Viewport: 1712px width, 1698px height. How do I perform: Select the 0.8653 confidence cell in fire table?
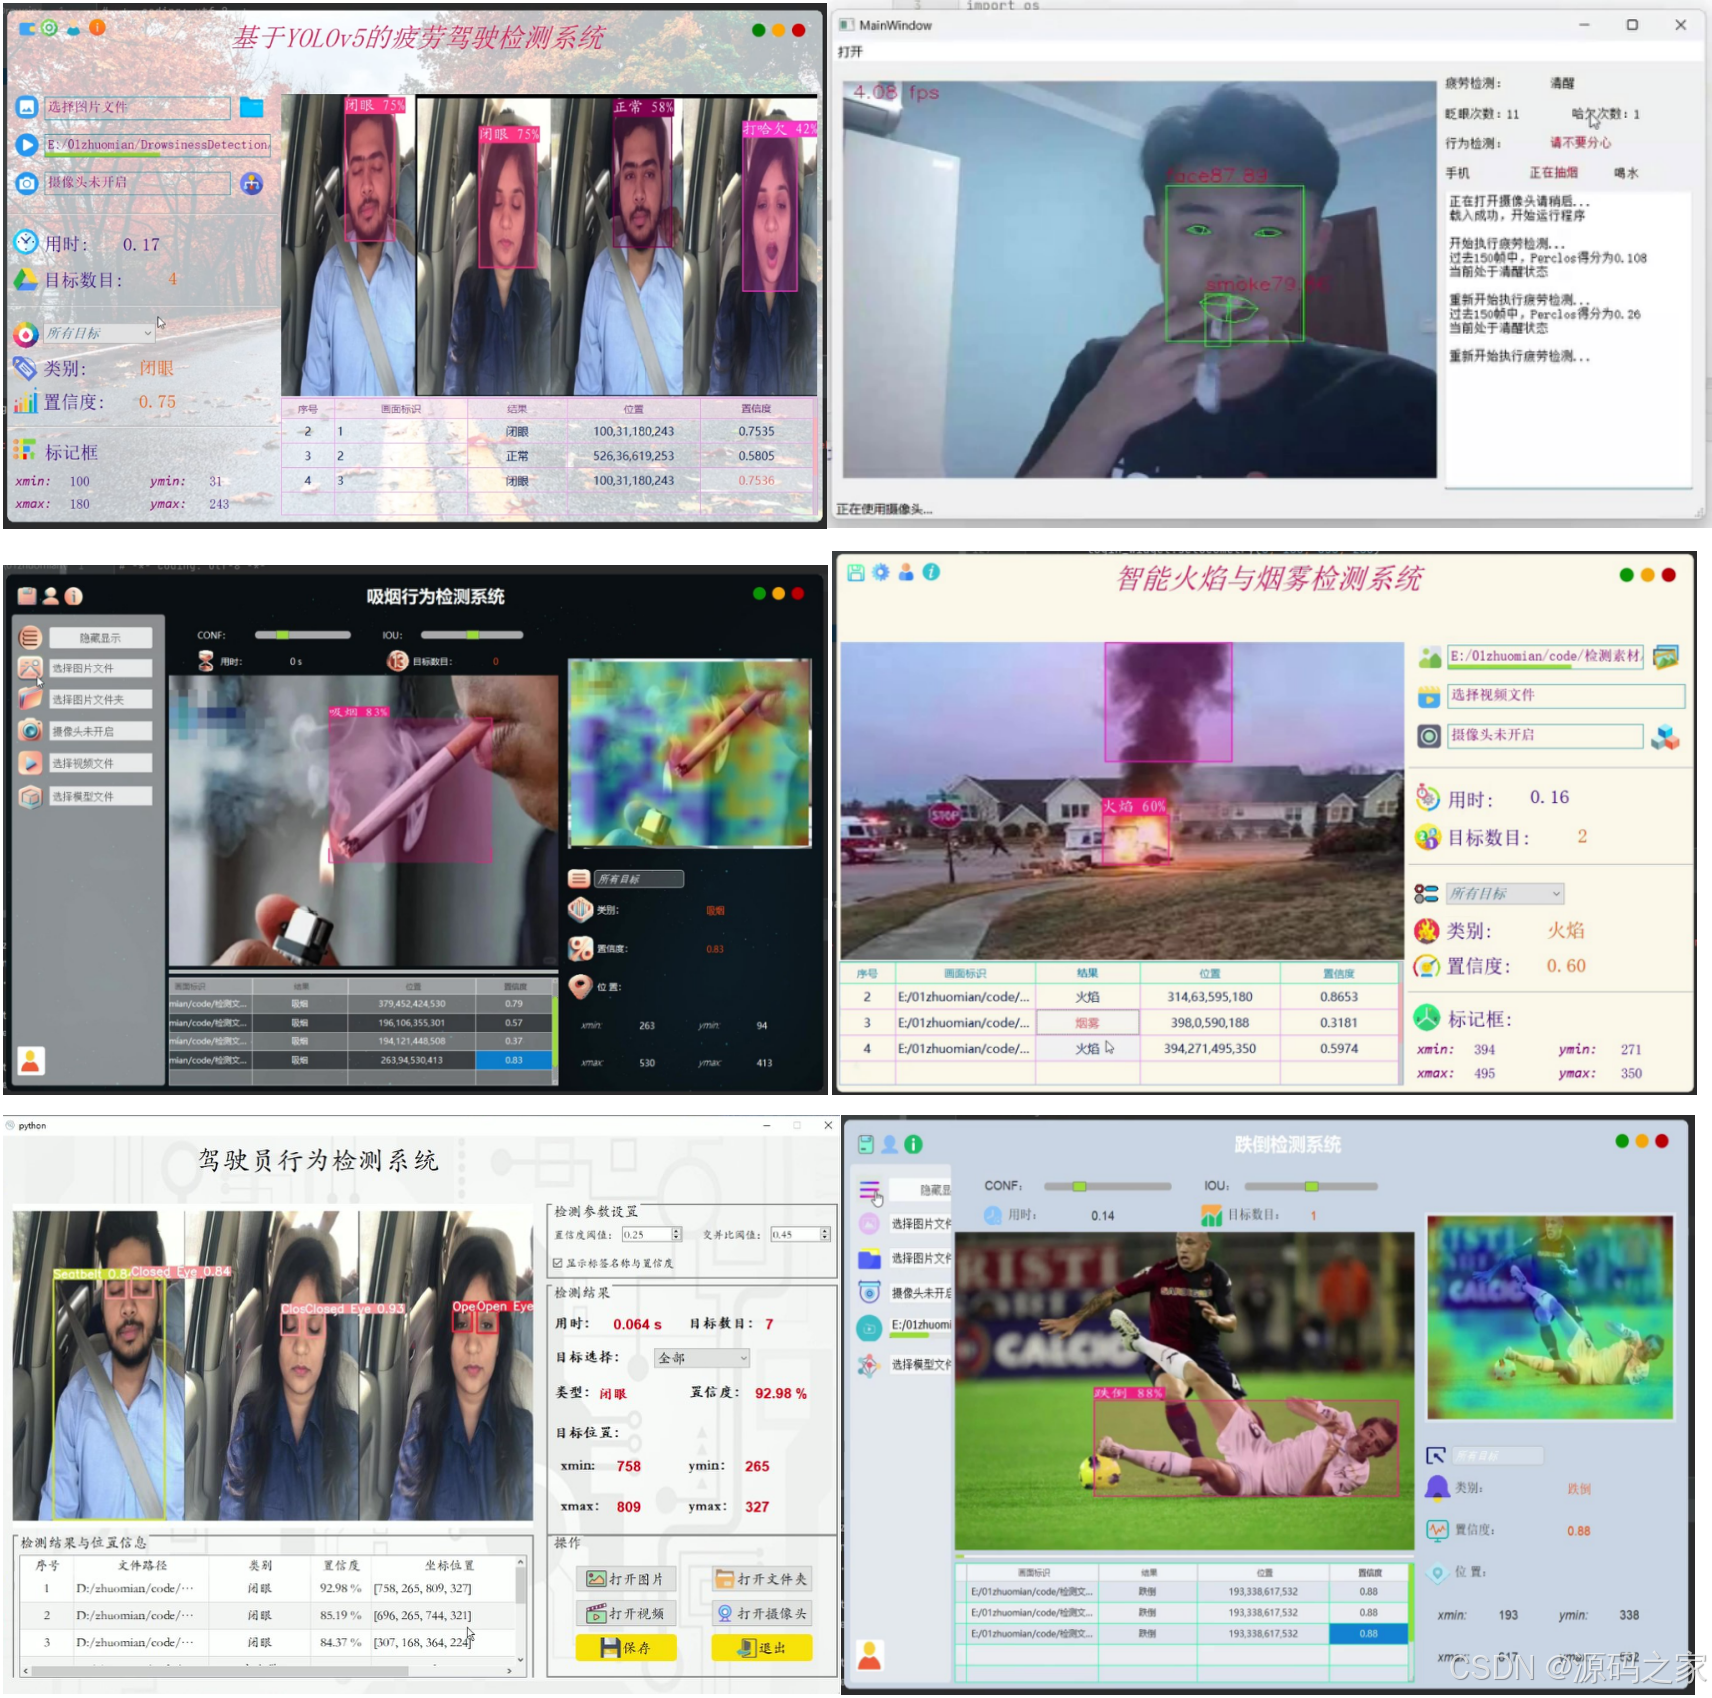click(x=1339, y=997)
